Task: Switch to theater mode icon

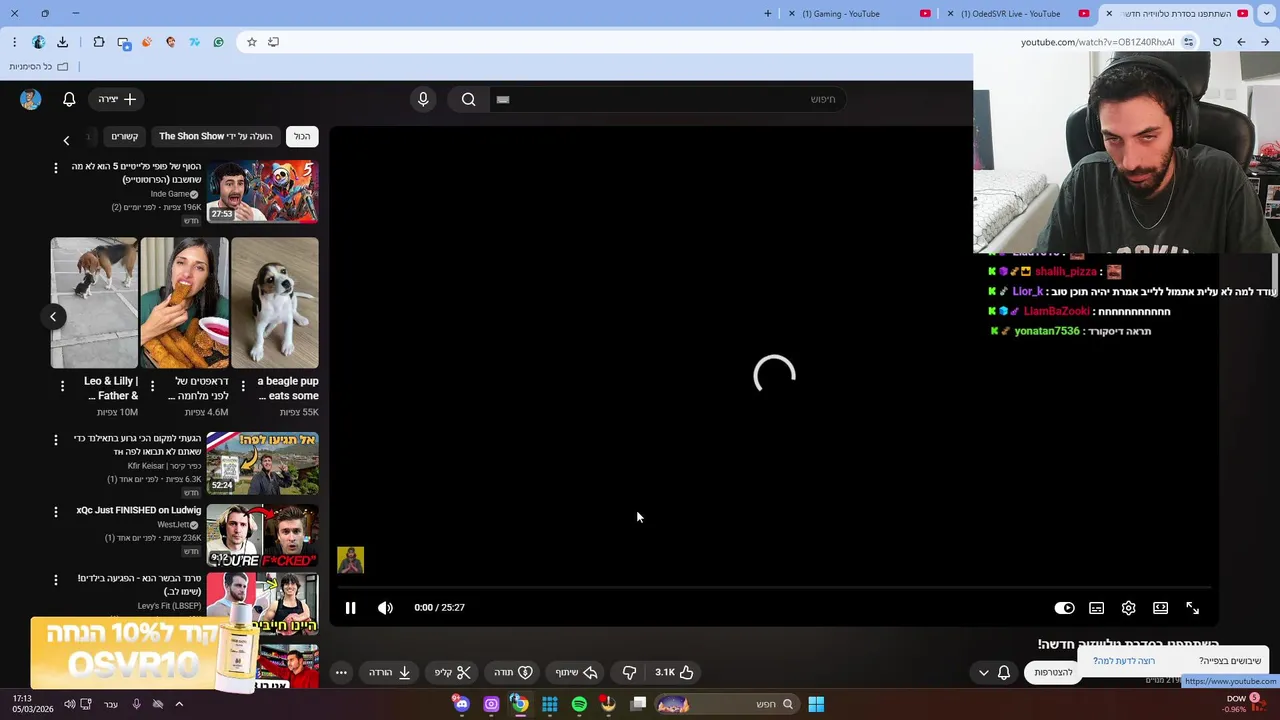Action: (1160, 608)
